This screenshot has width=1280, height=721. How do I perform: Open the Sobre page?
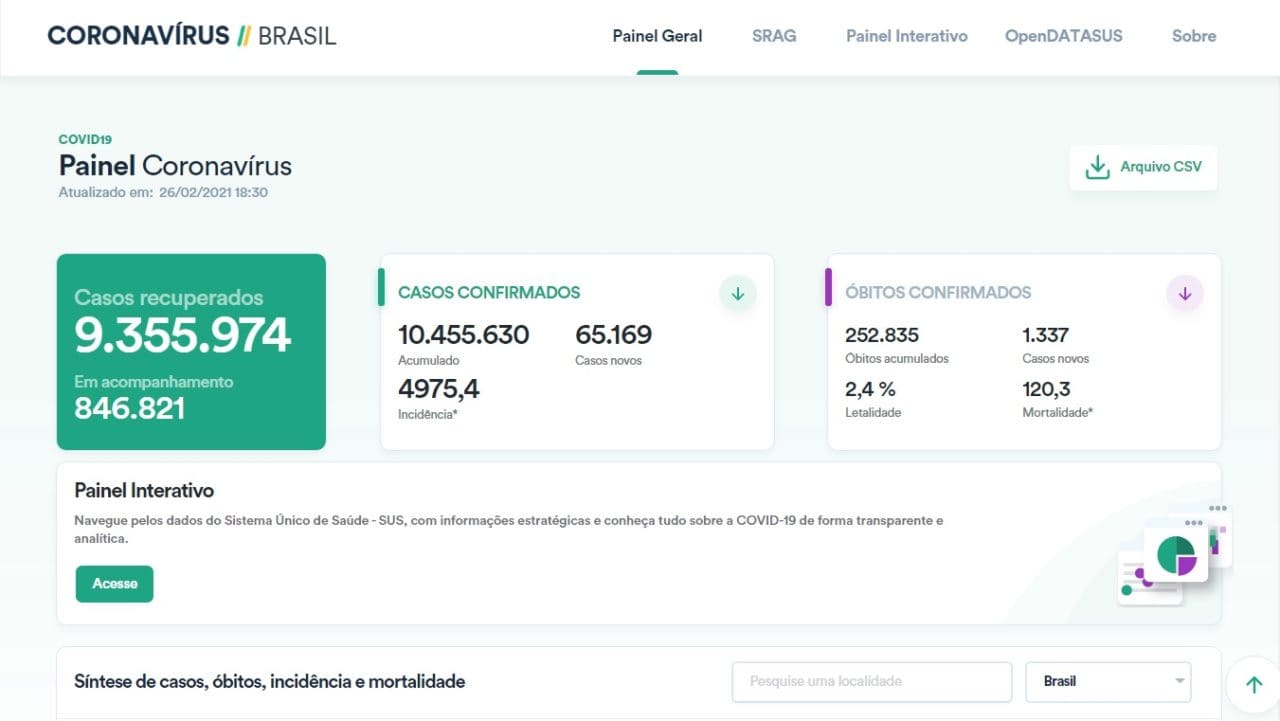[x=1193, y=36]
